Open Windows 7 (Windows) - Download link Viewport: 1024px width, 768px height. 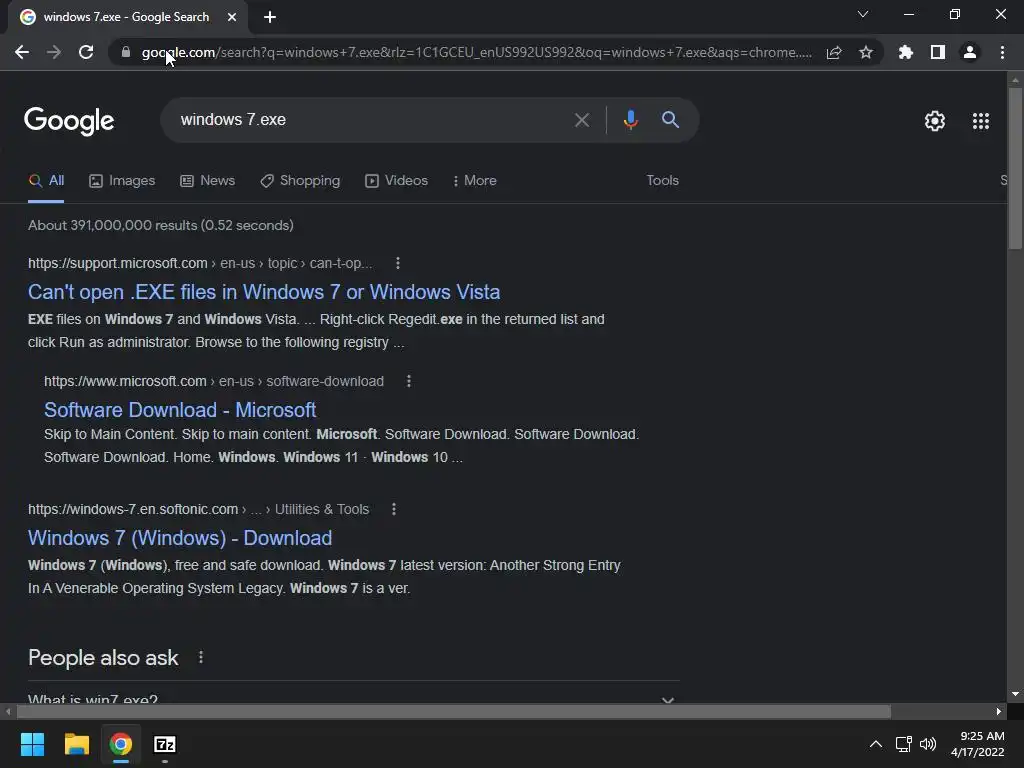tap(180, 538)
